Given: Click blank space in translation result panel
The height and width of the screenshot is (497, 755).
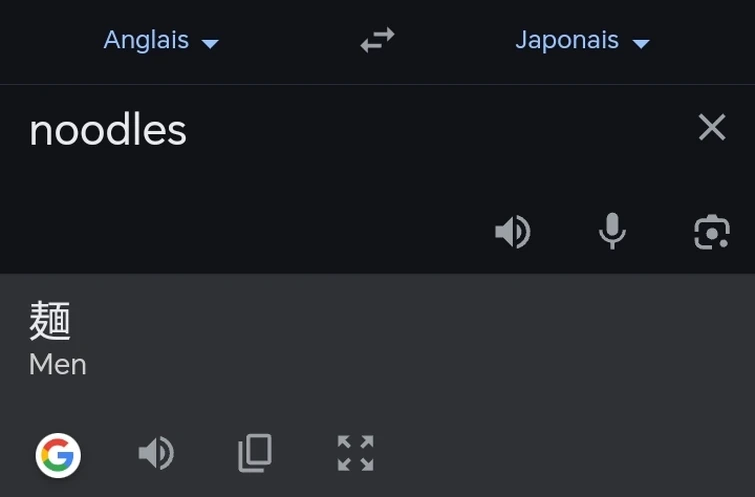Looking at the screenshot, I should 500,350.
